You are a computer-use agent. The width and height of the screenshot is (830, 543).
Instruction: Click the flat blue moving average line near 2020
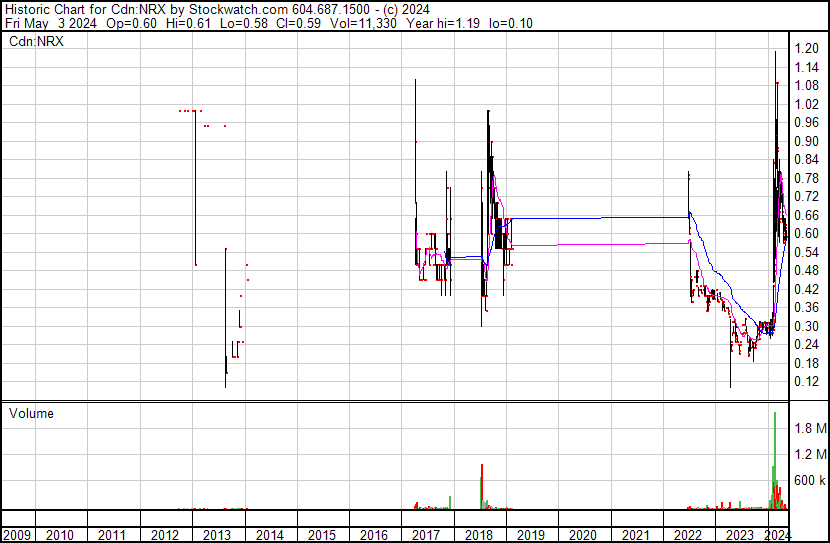pyautogui.click(x=598, y=218)
